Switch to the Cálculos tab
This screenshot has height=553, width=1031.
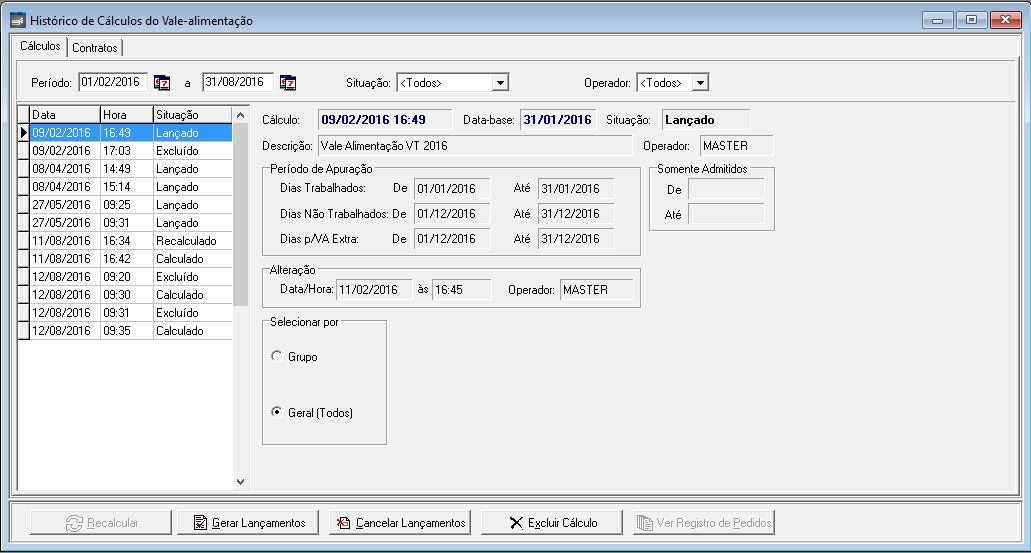(x=40, y=47)
